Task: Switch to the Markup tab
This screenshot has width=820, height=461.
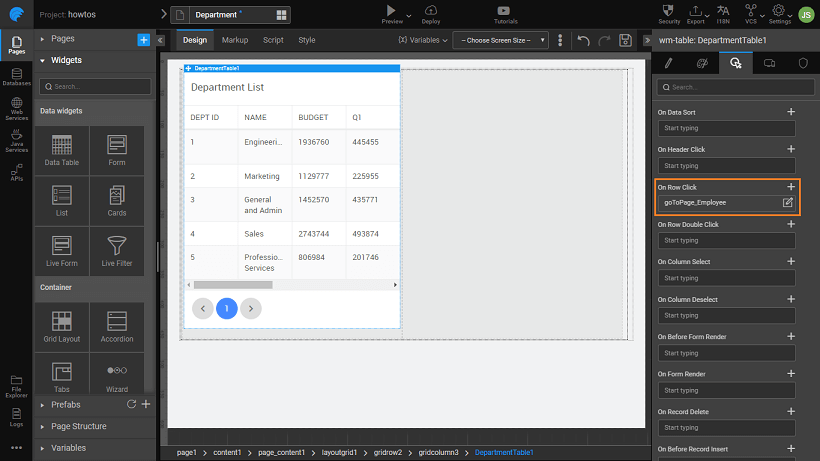Action: 235,40
